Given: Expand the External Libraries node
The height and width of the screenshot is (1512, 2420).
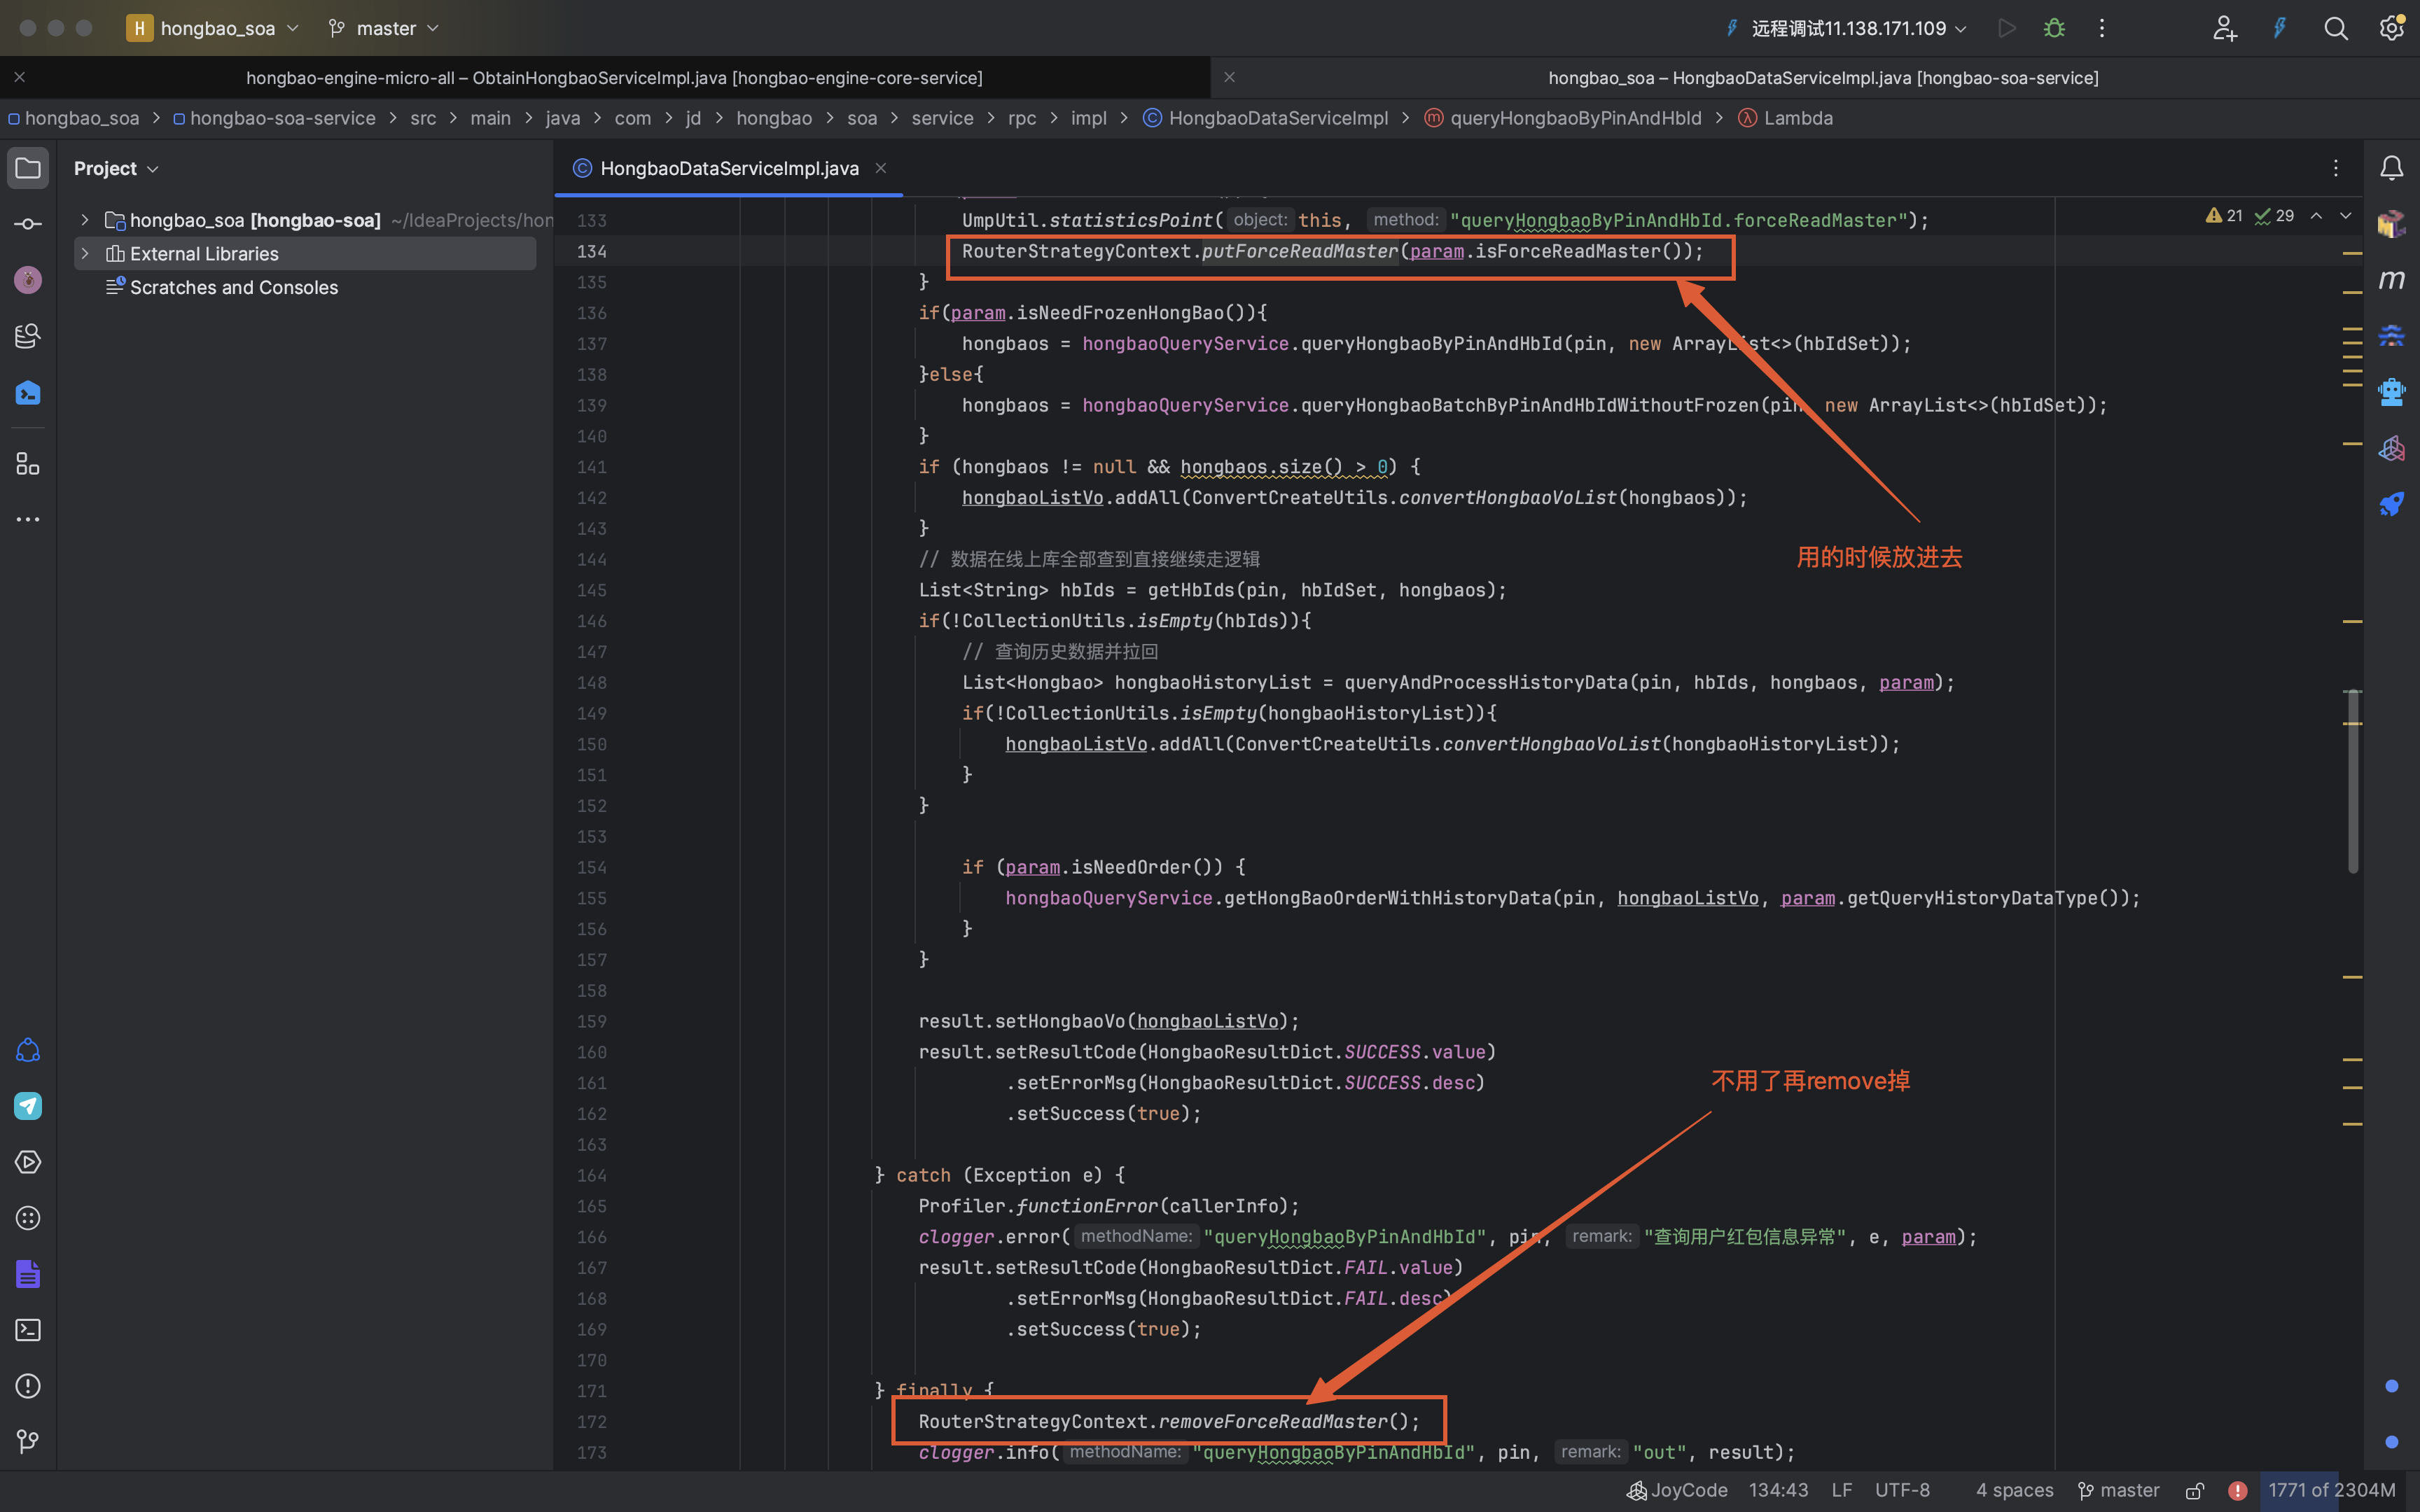Looking at the screenshot, I should pyautogui.click(x=85, y=253).
